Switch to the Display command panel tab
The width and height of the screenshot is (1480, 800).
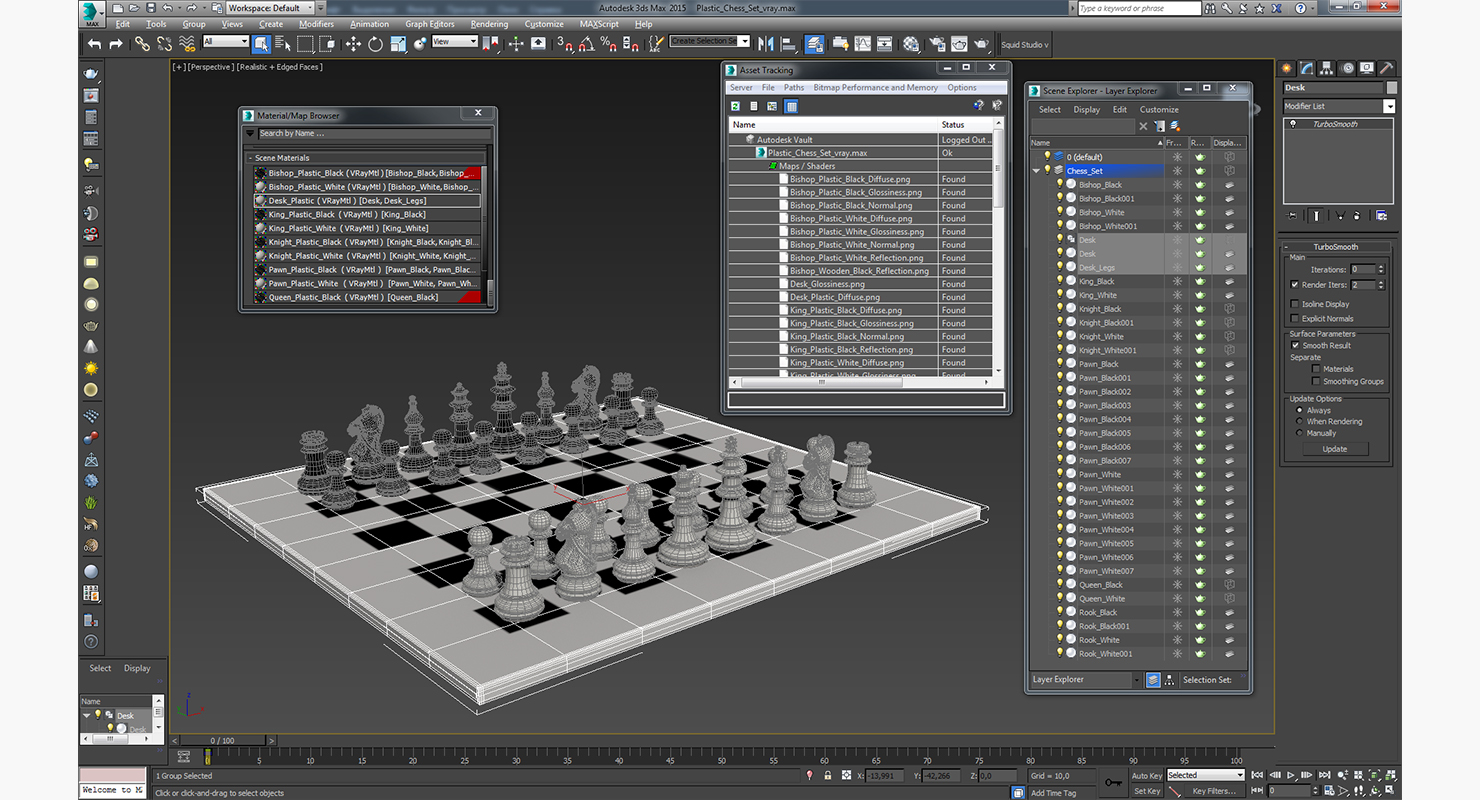pyautogui.click(x=1367, y=68)
